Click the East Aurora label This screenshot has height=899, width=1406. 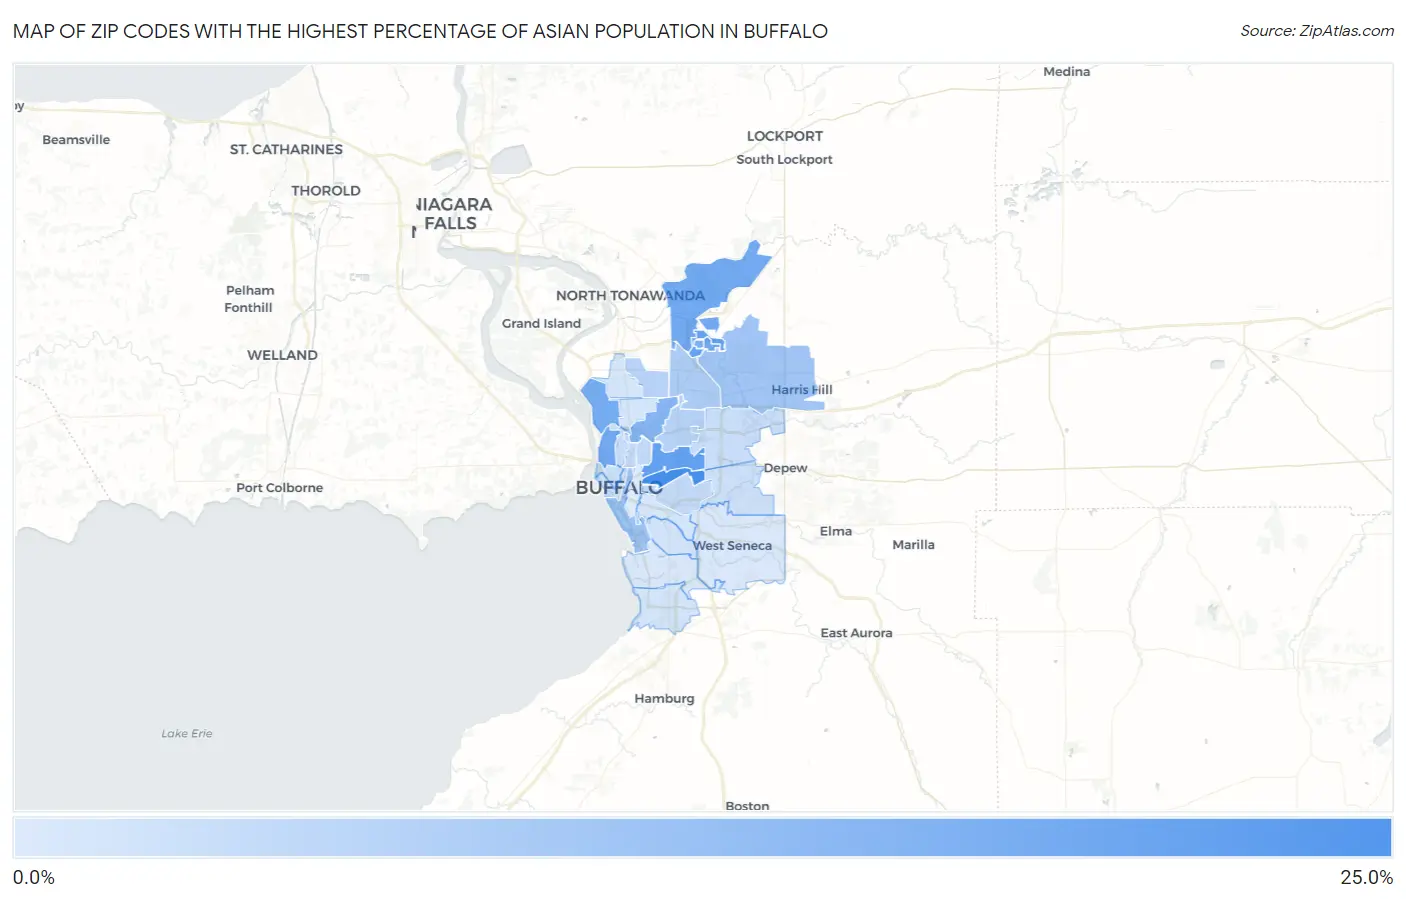coord(856,633)
